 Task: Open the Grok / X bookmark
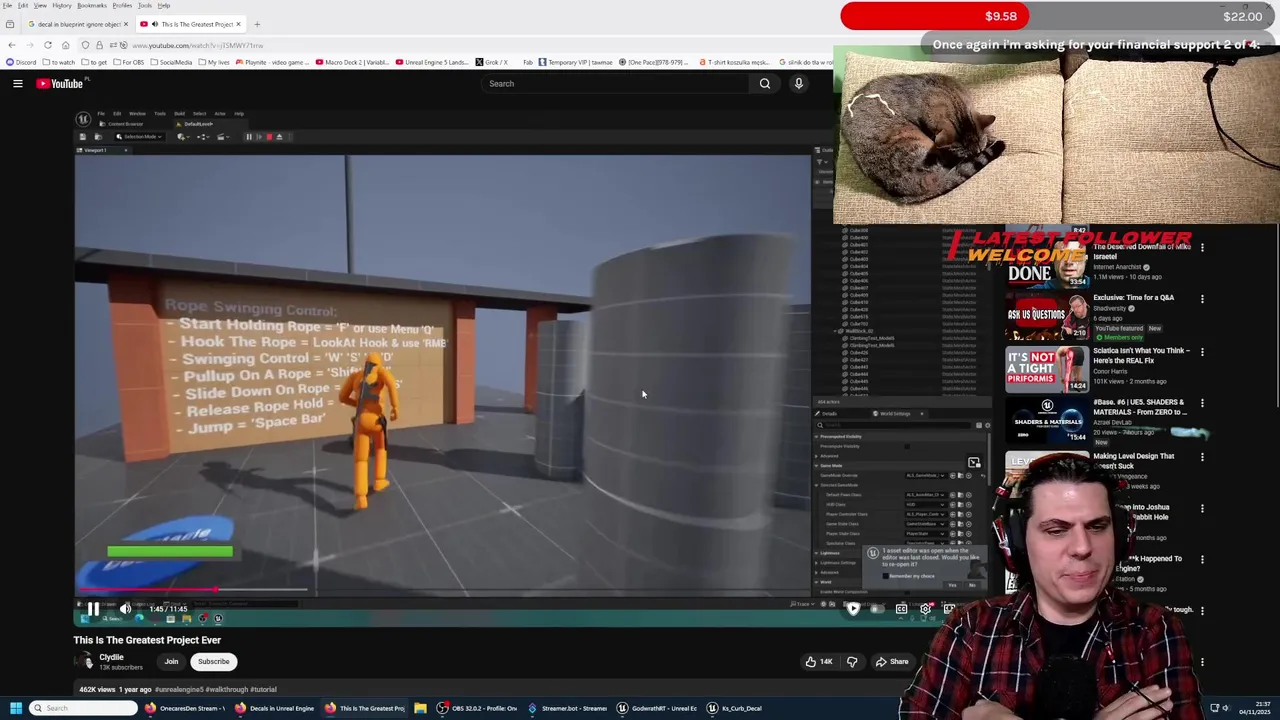point(491,62)
